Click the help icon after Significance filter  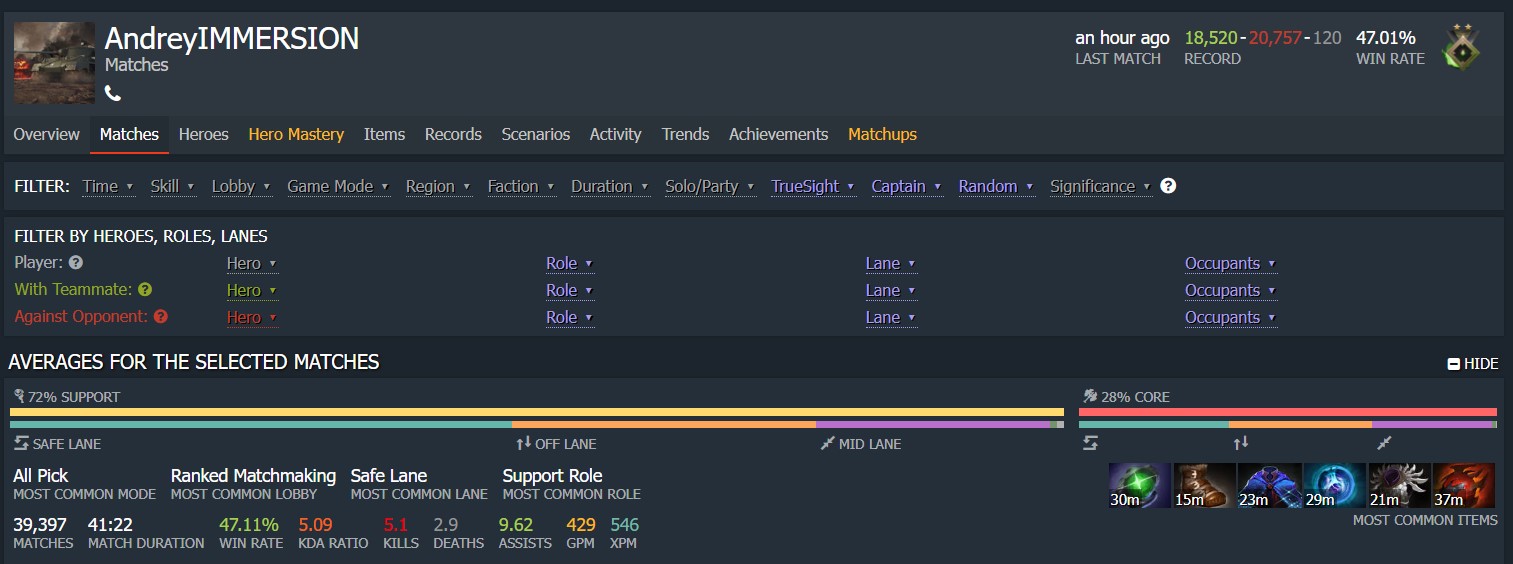pyautogui.click(x=1168, y=186)
